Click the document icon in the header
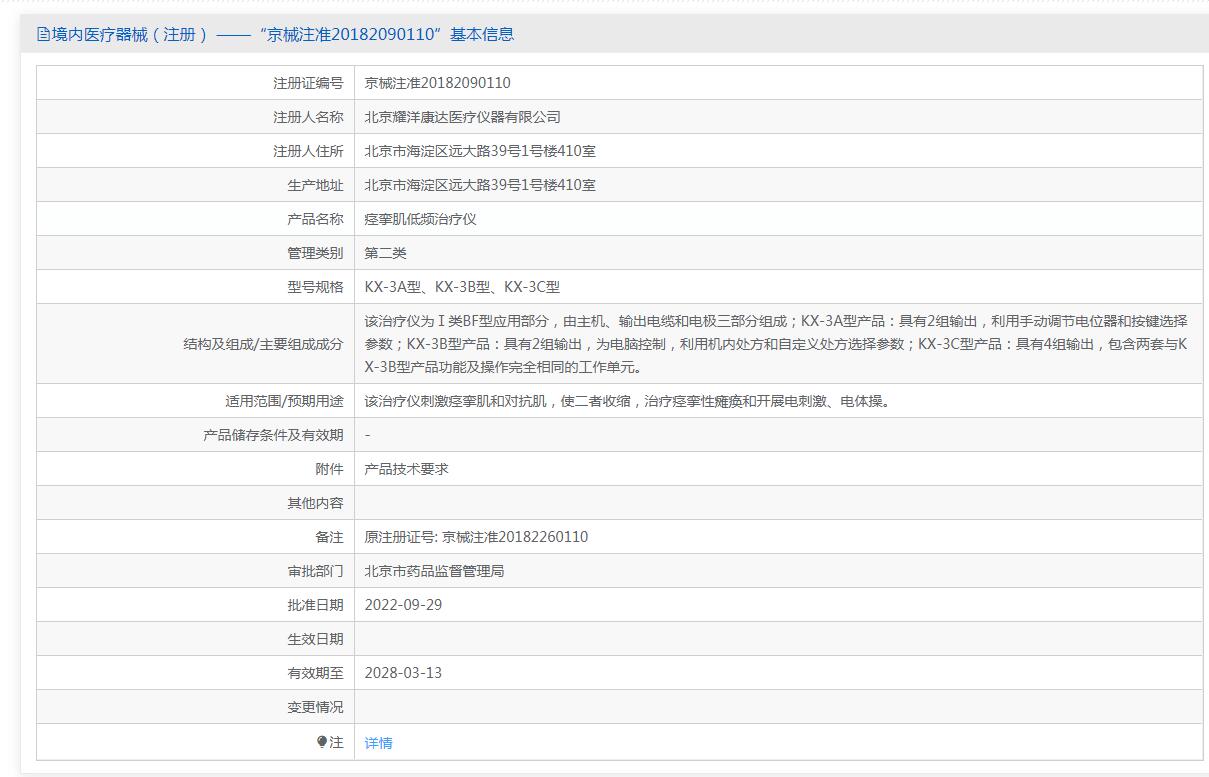Image resolution: width=1209 pixels, height=777 pixels. pos(43,34)
